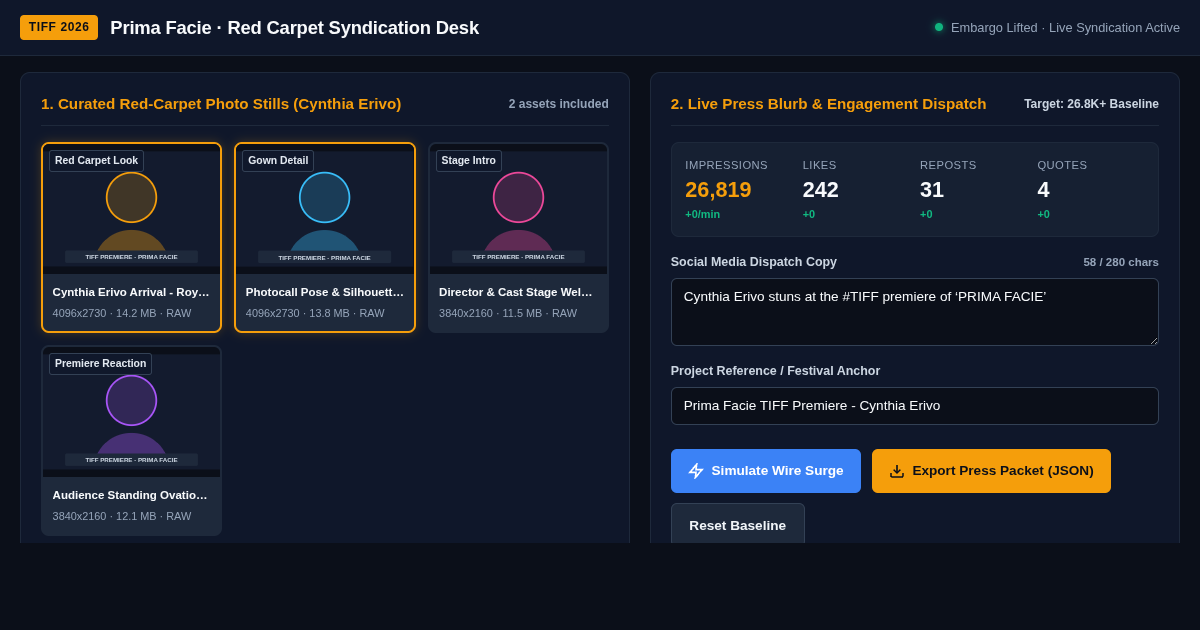Click the pink avatar in Stage Intro
Screen dimensions: 1200x630
(x=518, y=197)
